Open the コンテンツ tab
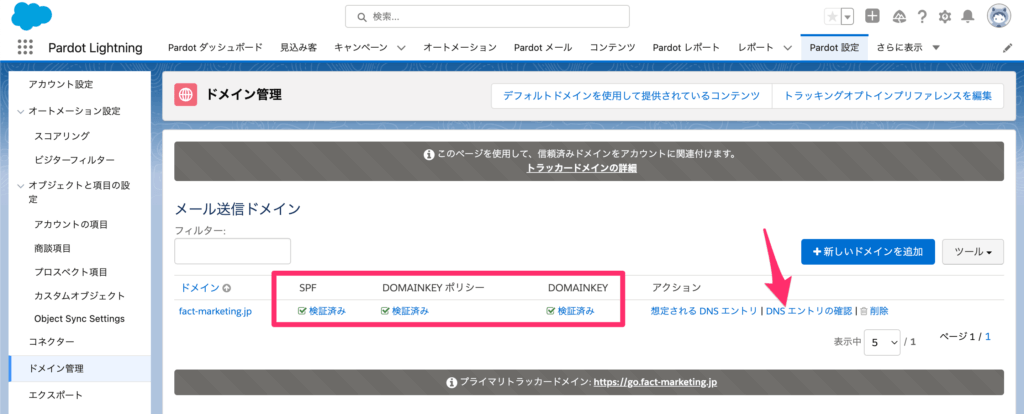The width and height of the screenshot is (1024, 414). [613, 48]
